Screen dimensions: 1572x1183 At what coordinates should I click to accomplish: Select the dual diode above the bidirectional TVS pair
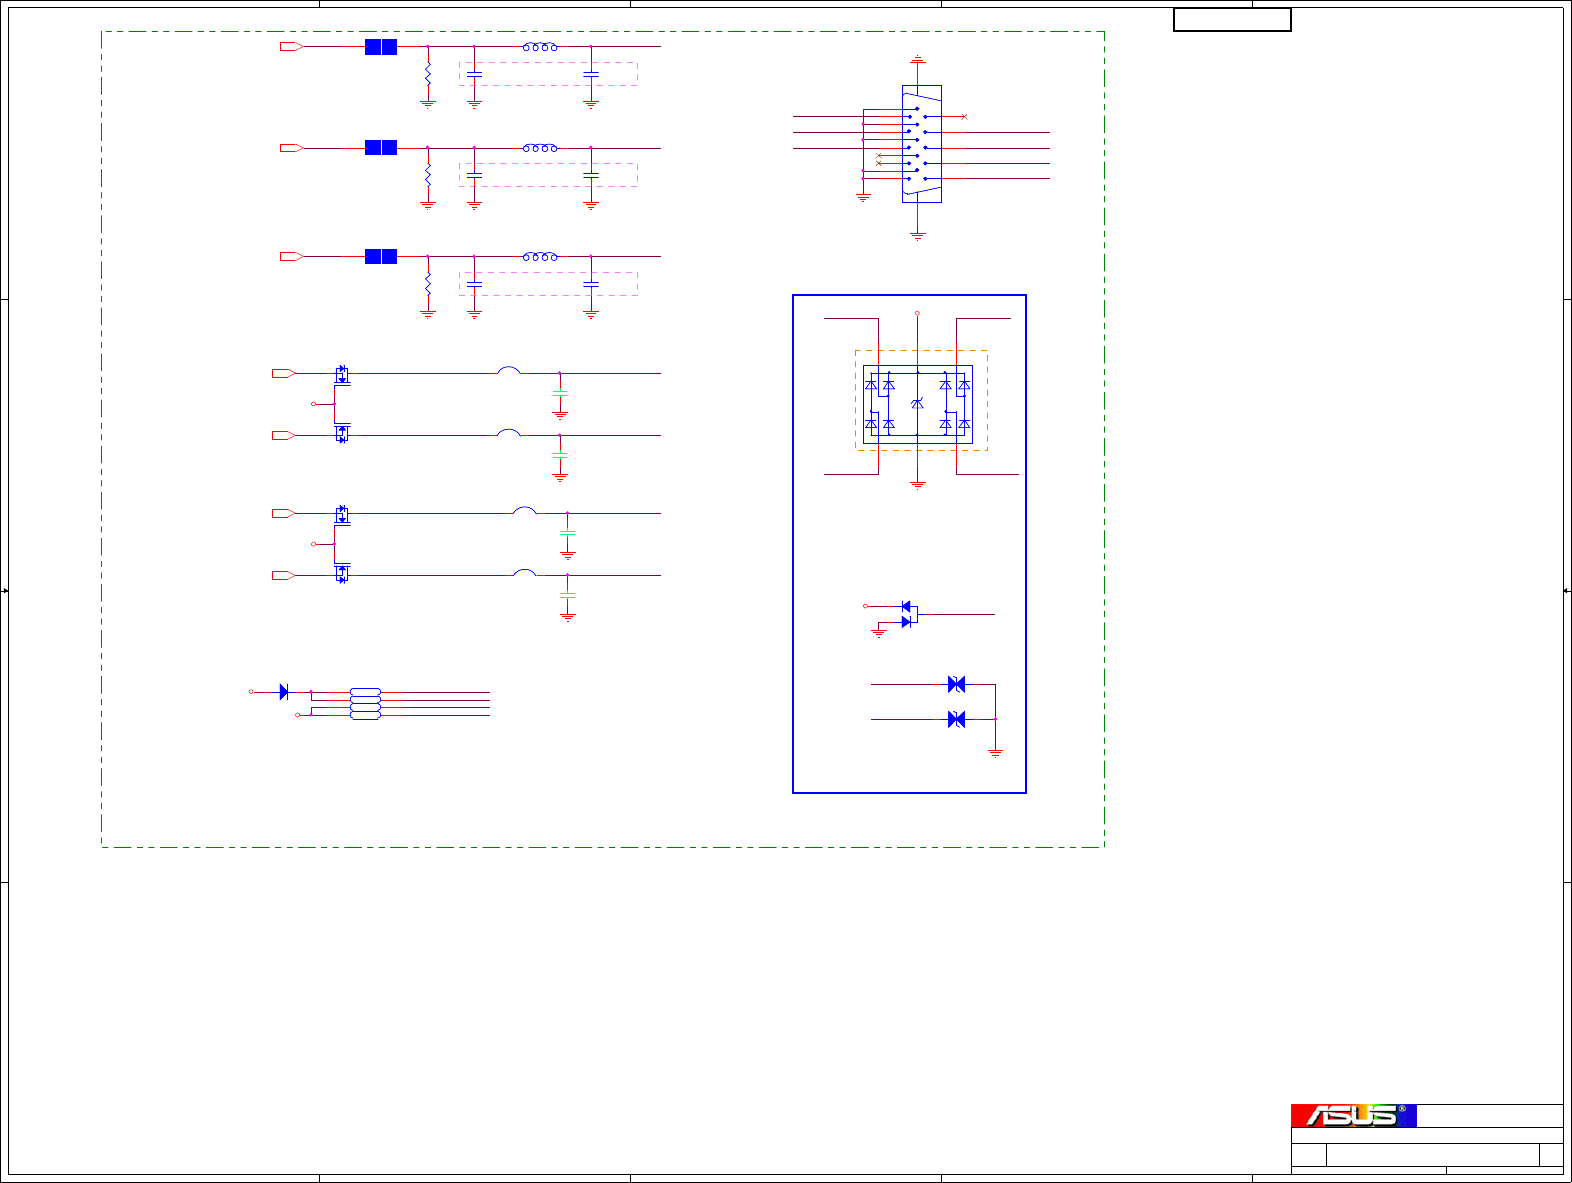[908, 614]
